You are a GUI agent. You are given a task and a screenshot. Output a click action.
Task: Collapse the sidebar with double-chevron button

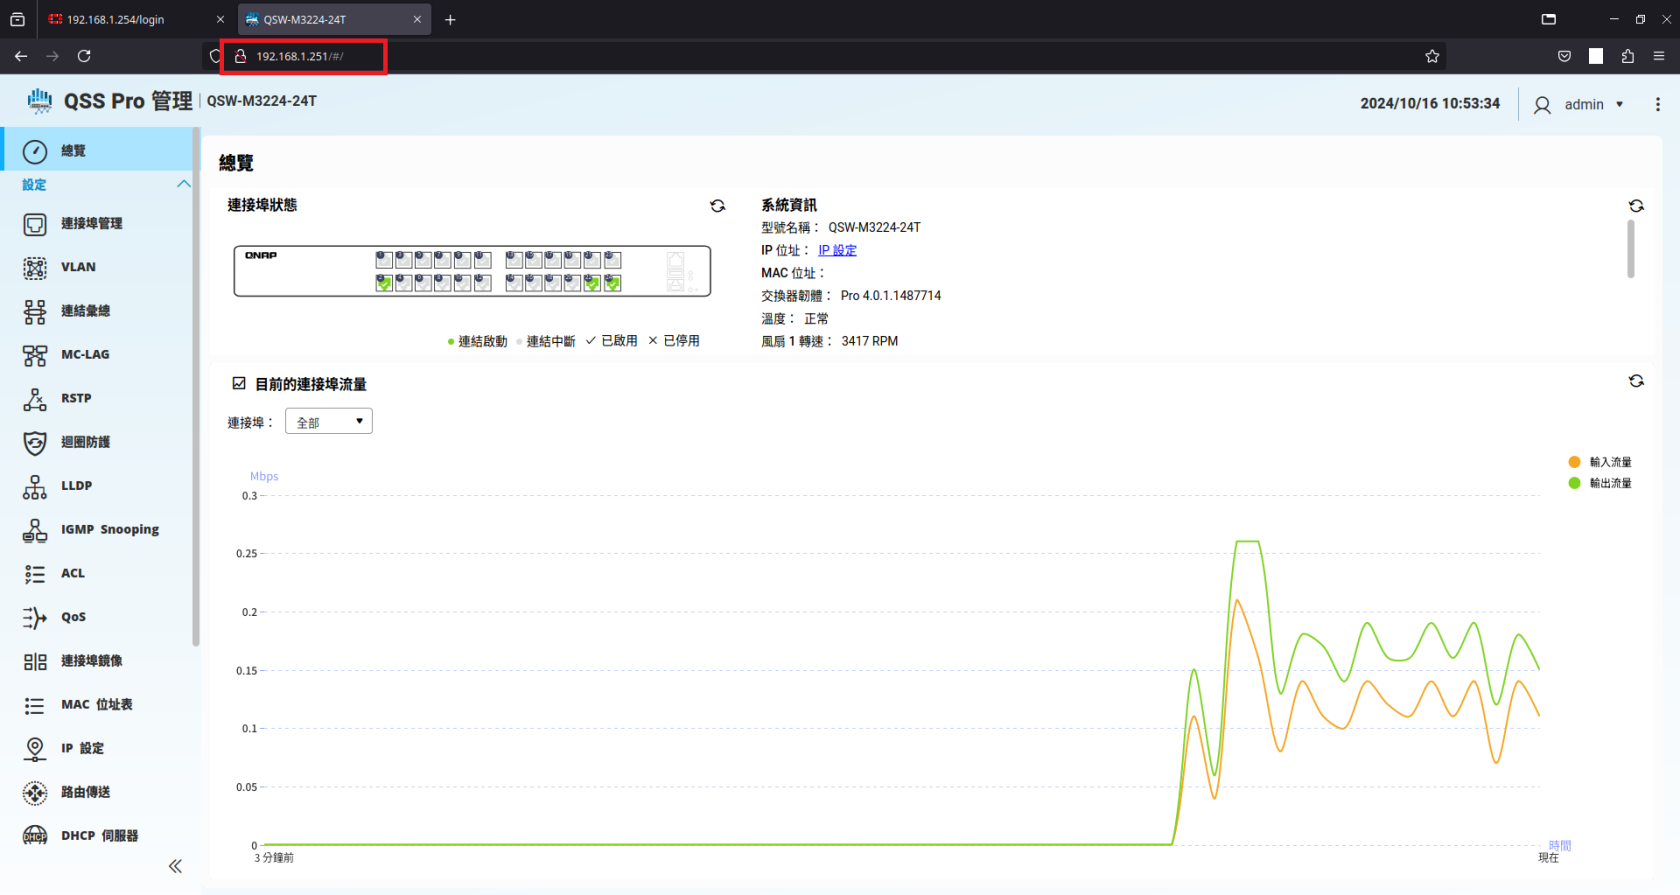pyautogui.click(x=175, y=866)
